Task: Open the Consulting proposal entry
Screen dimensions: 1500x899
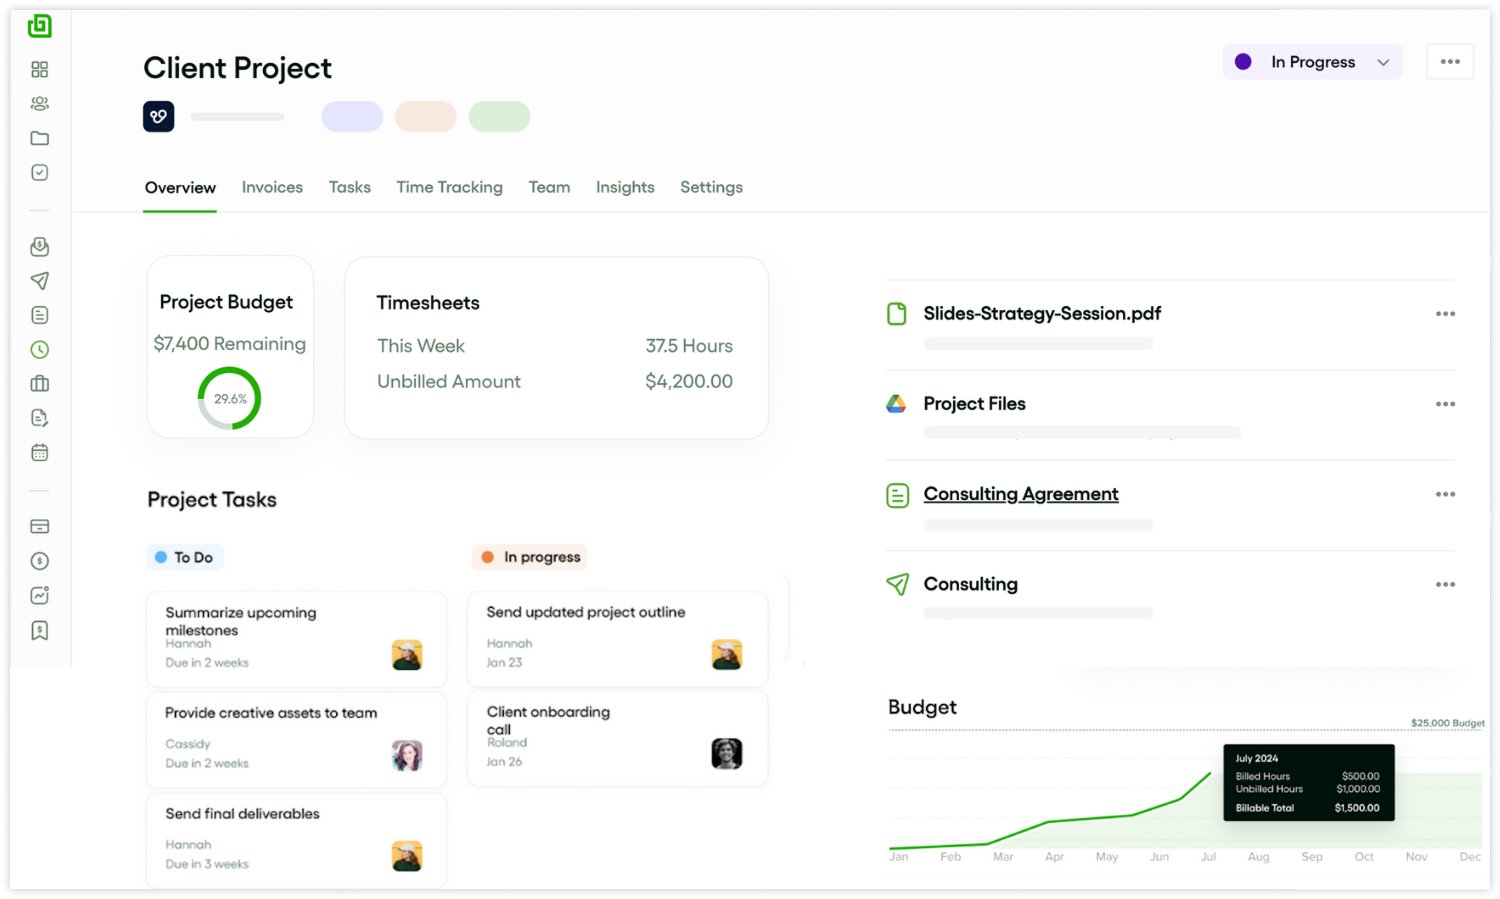Action: (971, 584)
